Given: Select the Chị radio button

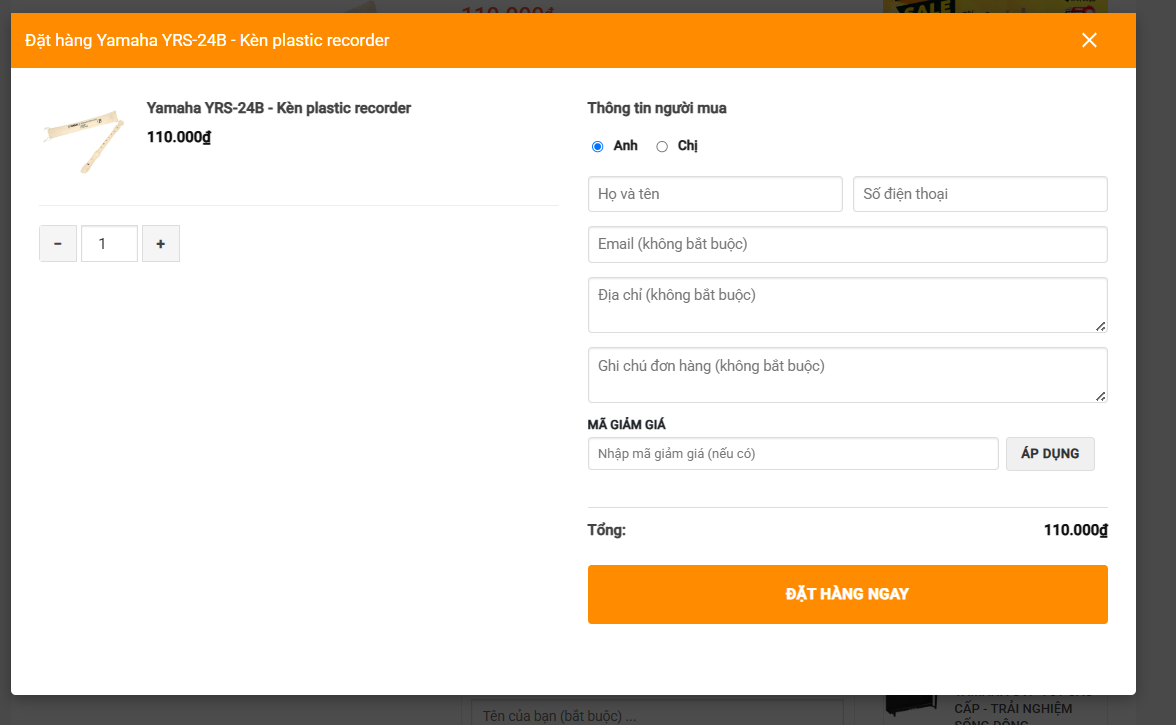Looking at the screenshot, I should 662,146.
